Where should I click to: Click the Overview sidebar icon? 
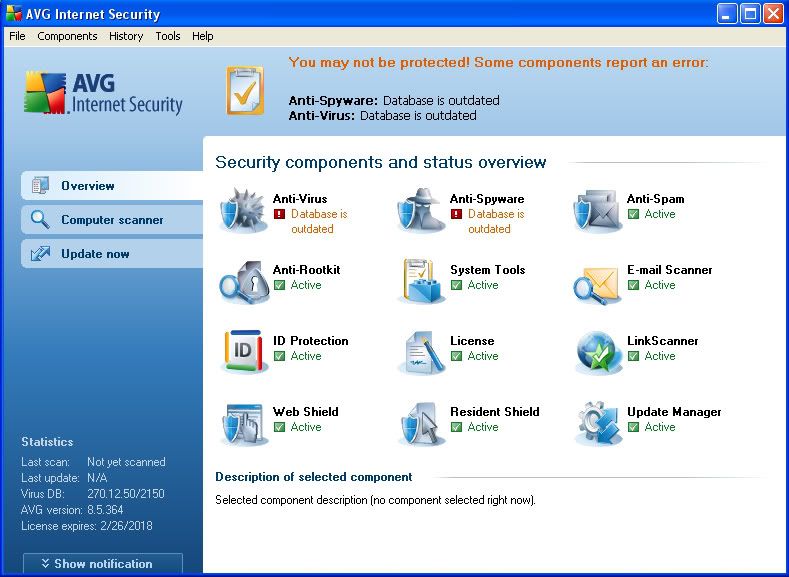click(40, 186)
